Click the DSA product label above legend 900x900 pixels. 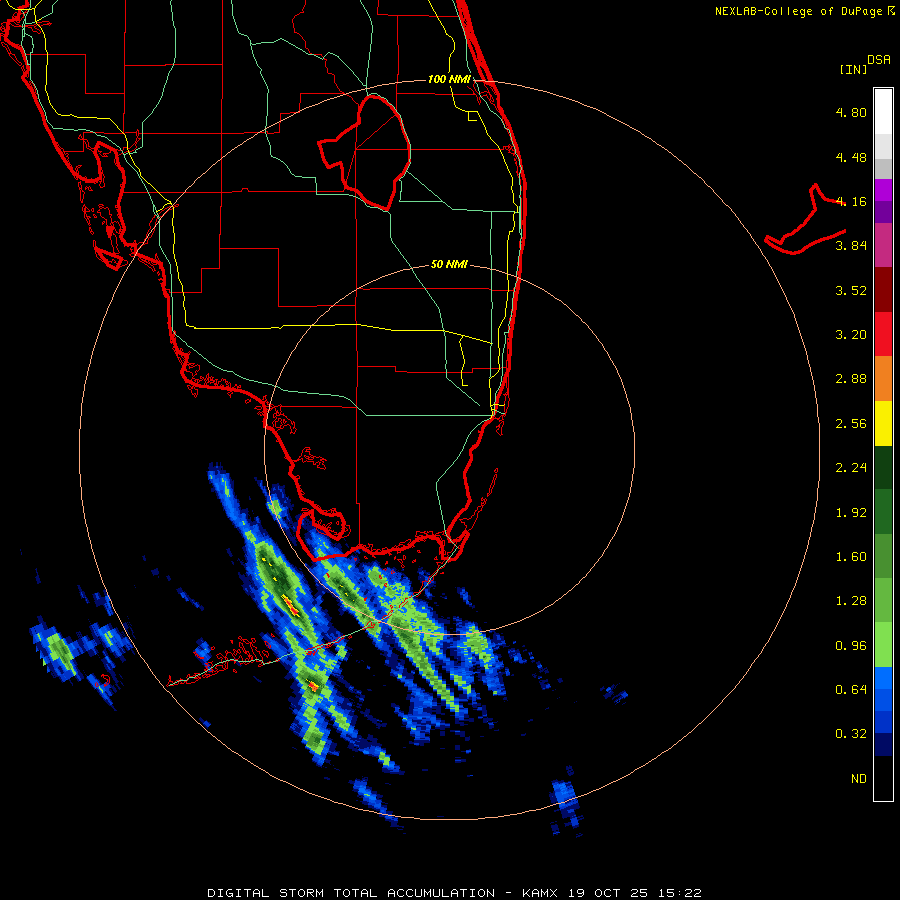tap(879, 60)
